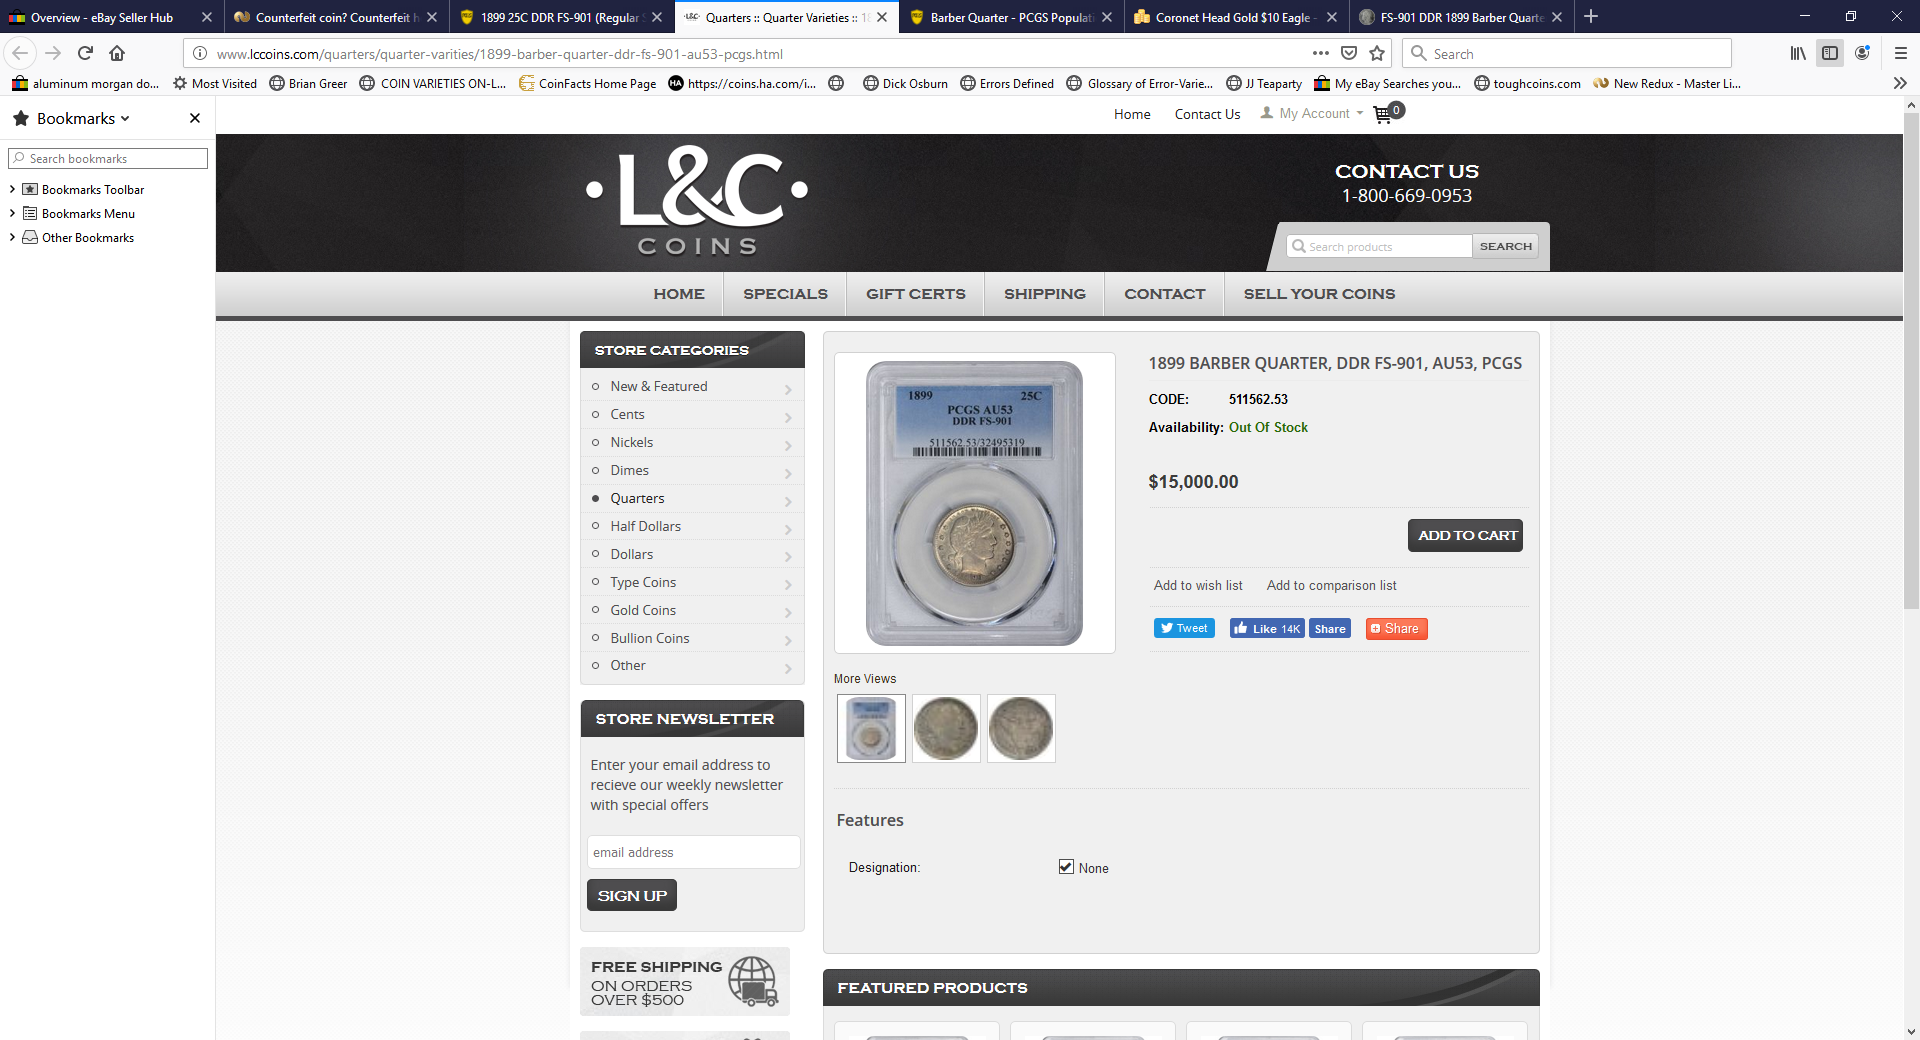1920x1040 pixels.
Task: Open the Firefox hamburger menu
Action: pyautogui.click(x=1900, y=53)
